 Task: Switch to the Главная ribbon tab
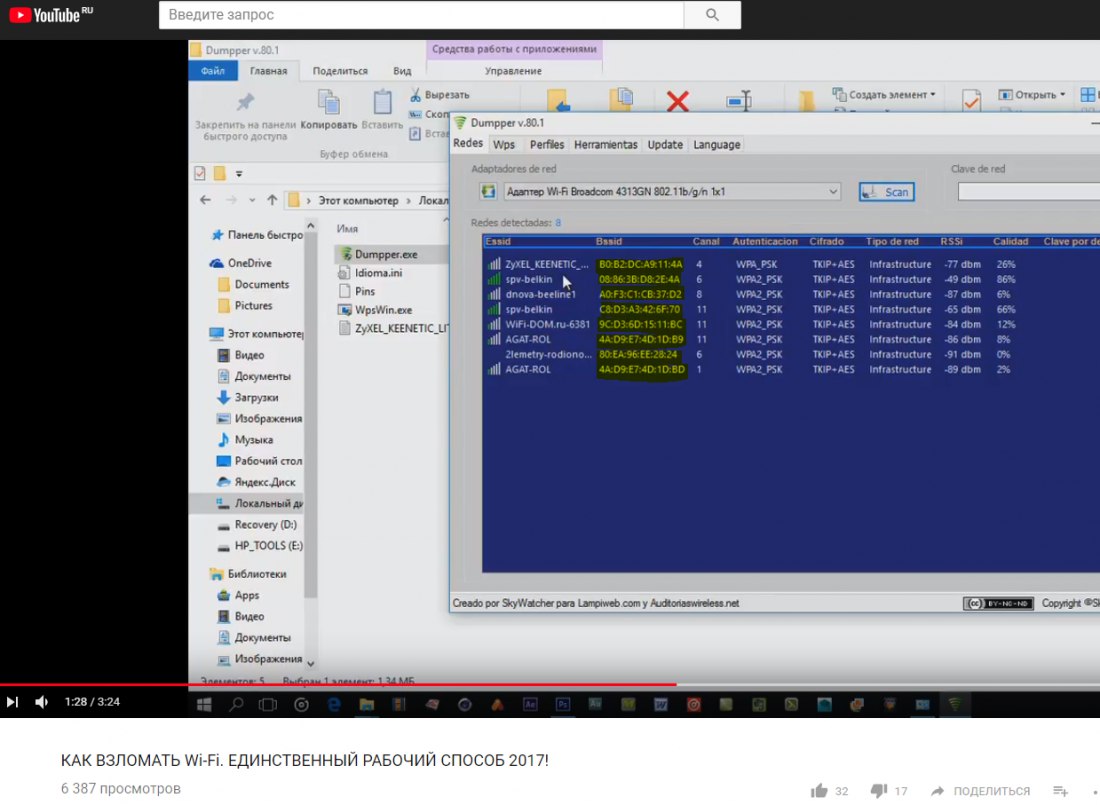pos(269,71)
